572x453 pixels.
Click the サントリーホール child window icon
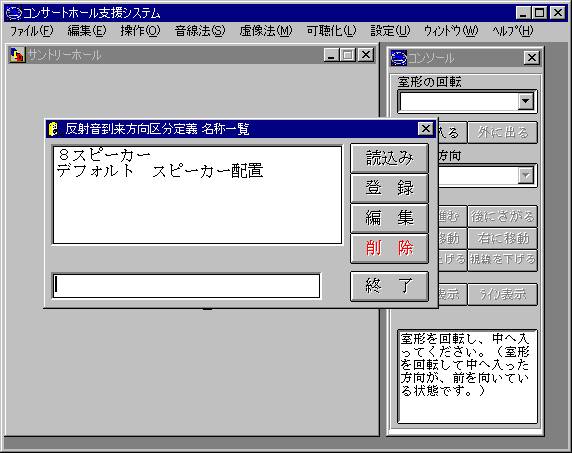coord(17,55)
